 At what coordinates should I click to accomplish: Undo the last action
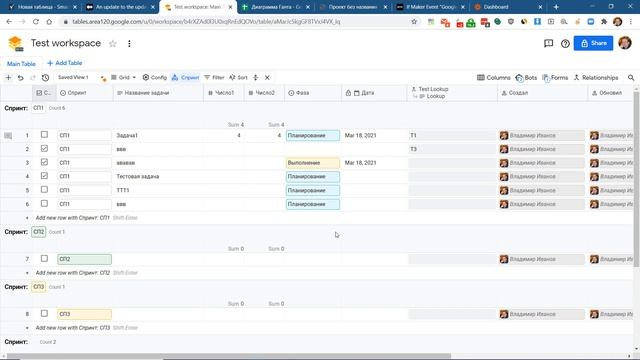pyautogui.click(x=20, y=78)
